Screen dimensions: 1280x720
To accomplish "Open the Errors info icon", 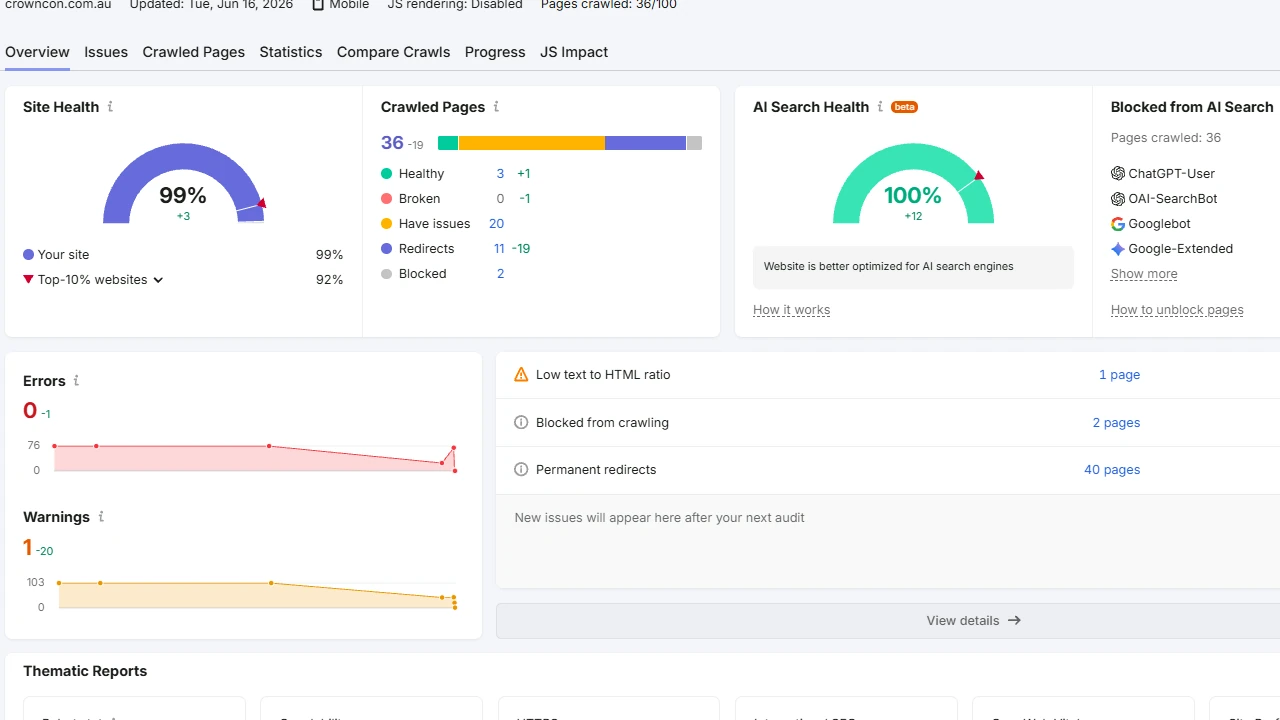I will (76, 380).
